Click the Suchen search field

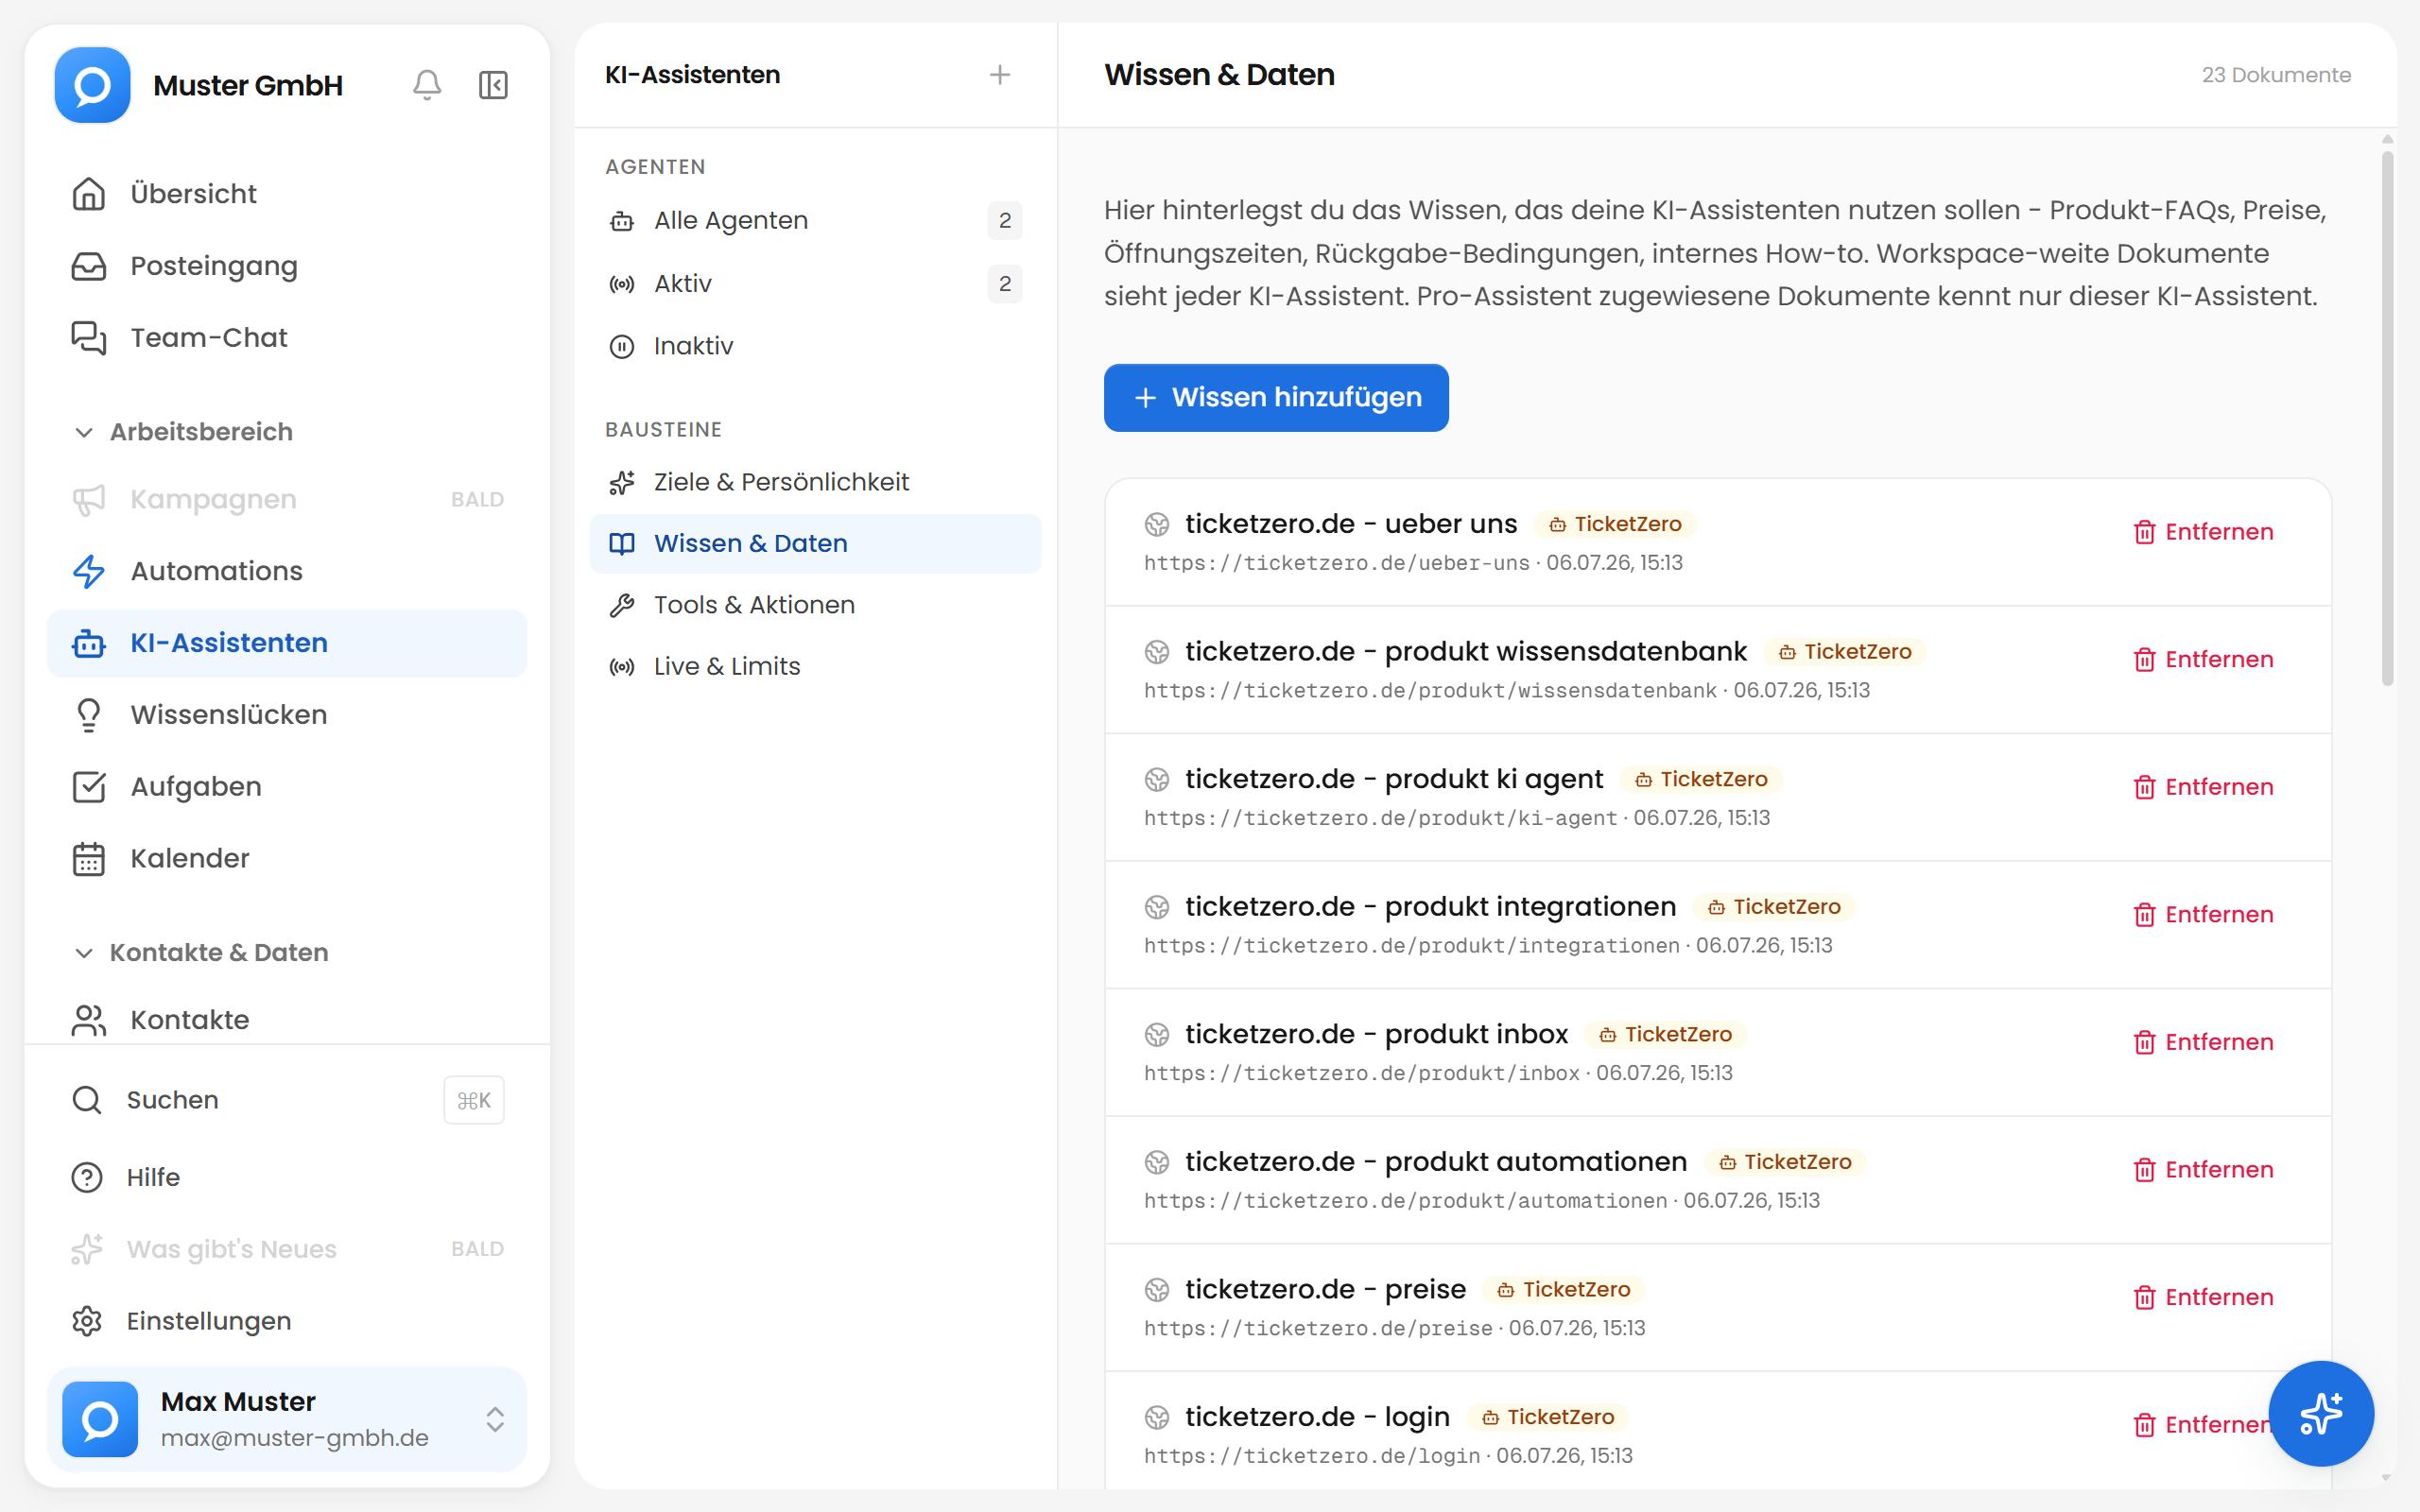click(x=287, y=1100)
